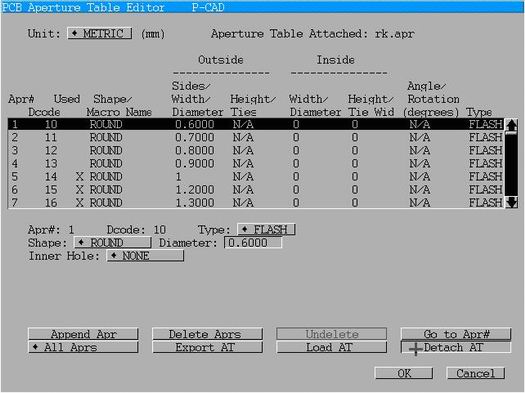Click the Export AT button

(208, 347)
